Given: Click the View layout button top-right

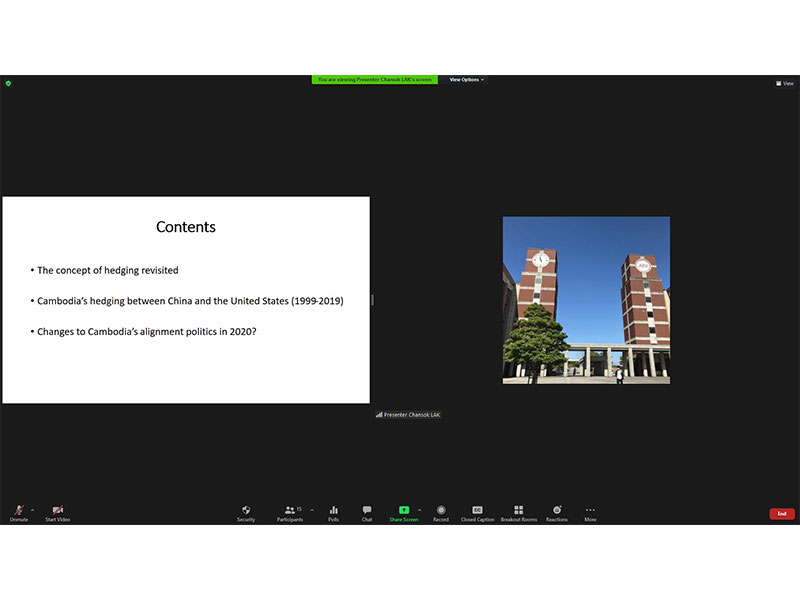Looking at the screenshot, I should click(785, 83).
